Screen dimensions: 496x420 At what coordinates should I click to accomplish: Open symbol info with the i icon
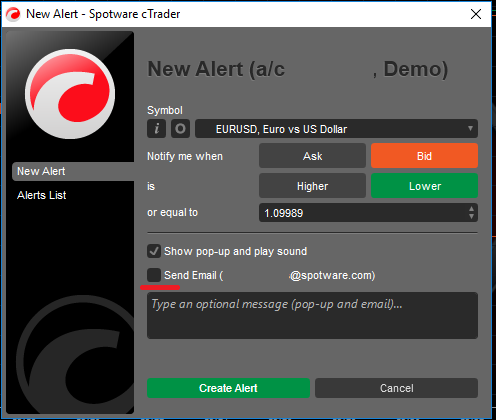(x=156, y=129)
